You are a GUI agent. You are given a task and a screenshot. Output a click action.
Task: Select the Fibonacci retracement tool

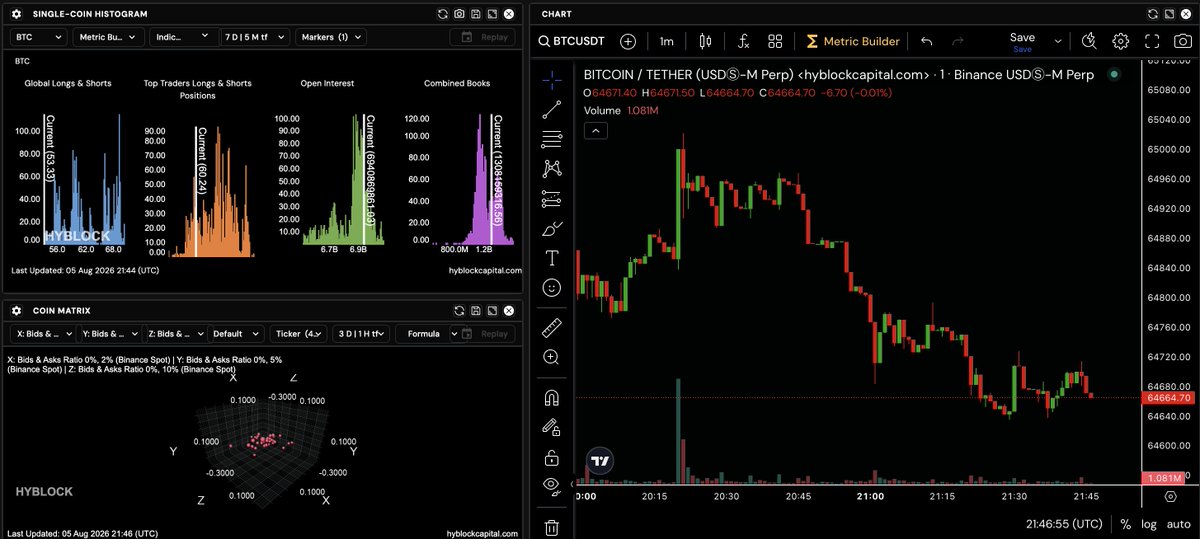(x=551, y=139)
